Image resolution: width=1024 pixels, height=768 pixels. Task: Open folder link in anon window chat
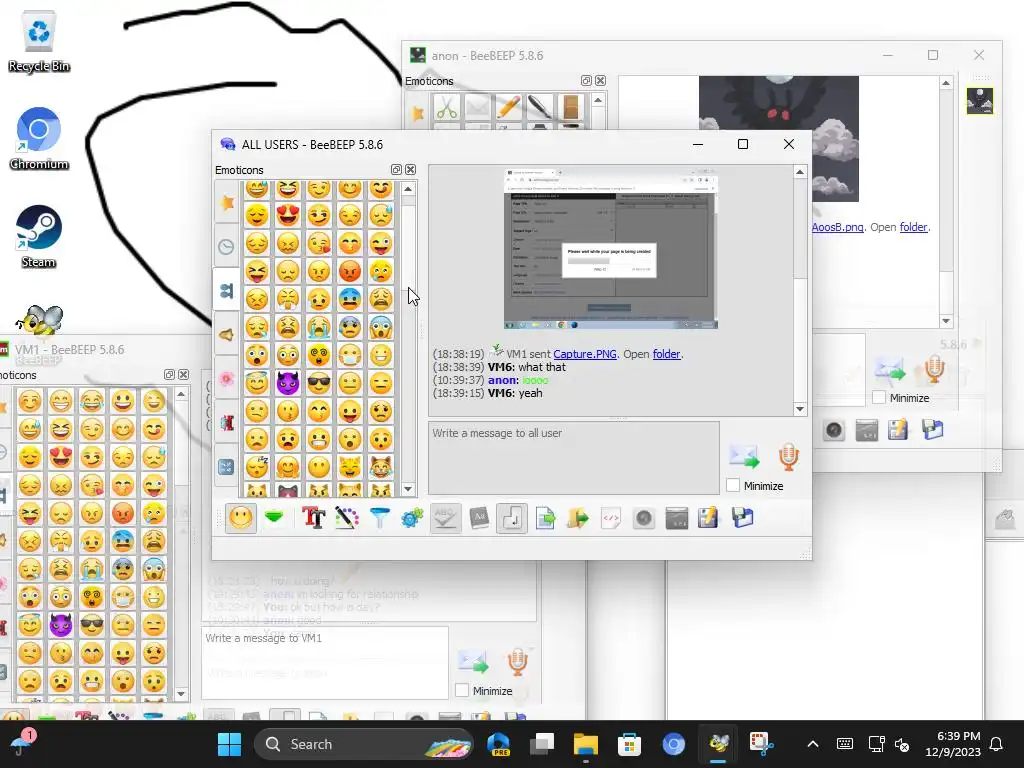914,227
